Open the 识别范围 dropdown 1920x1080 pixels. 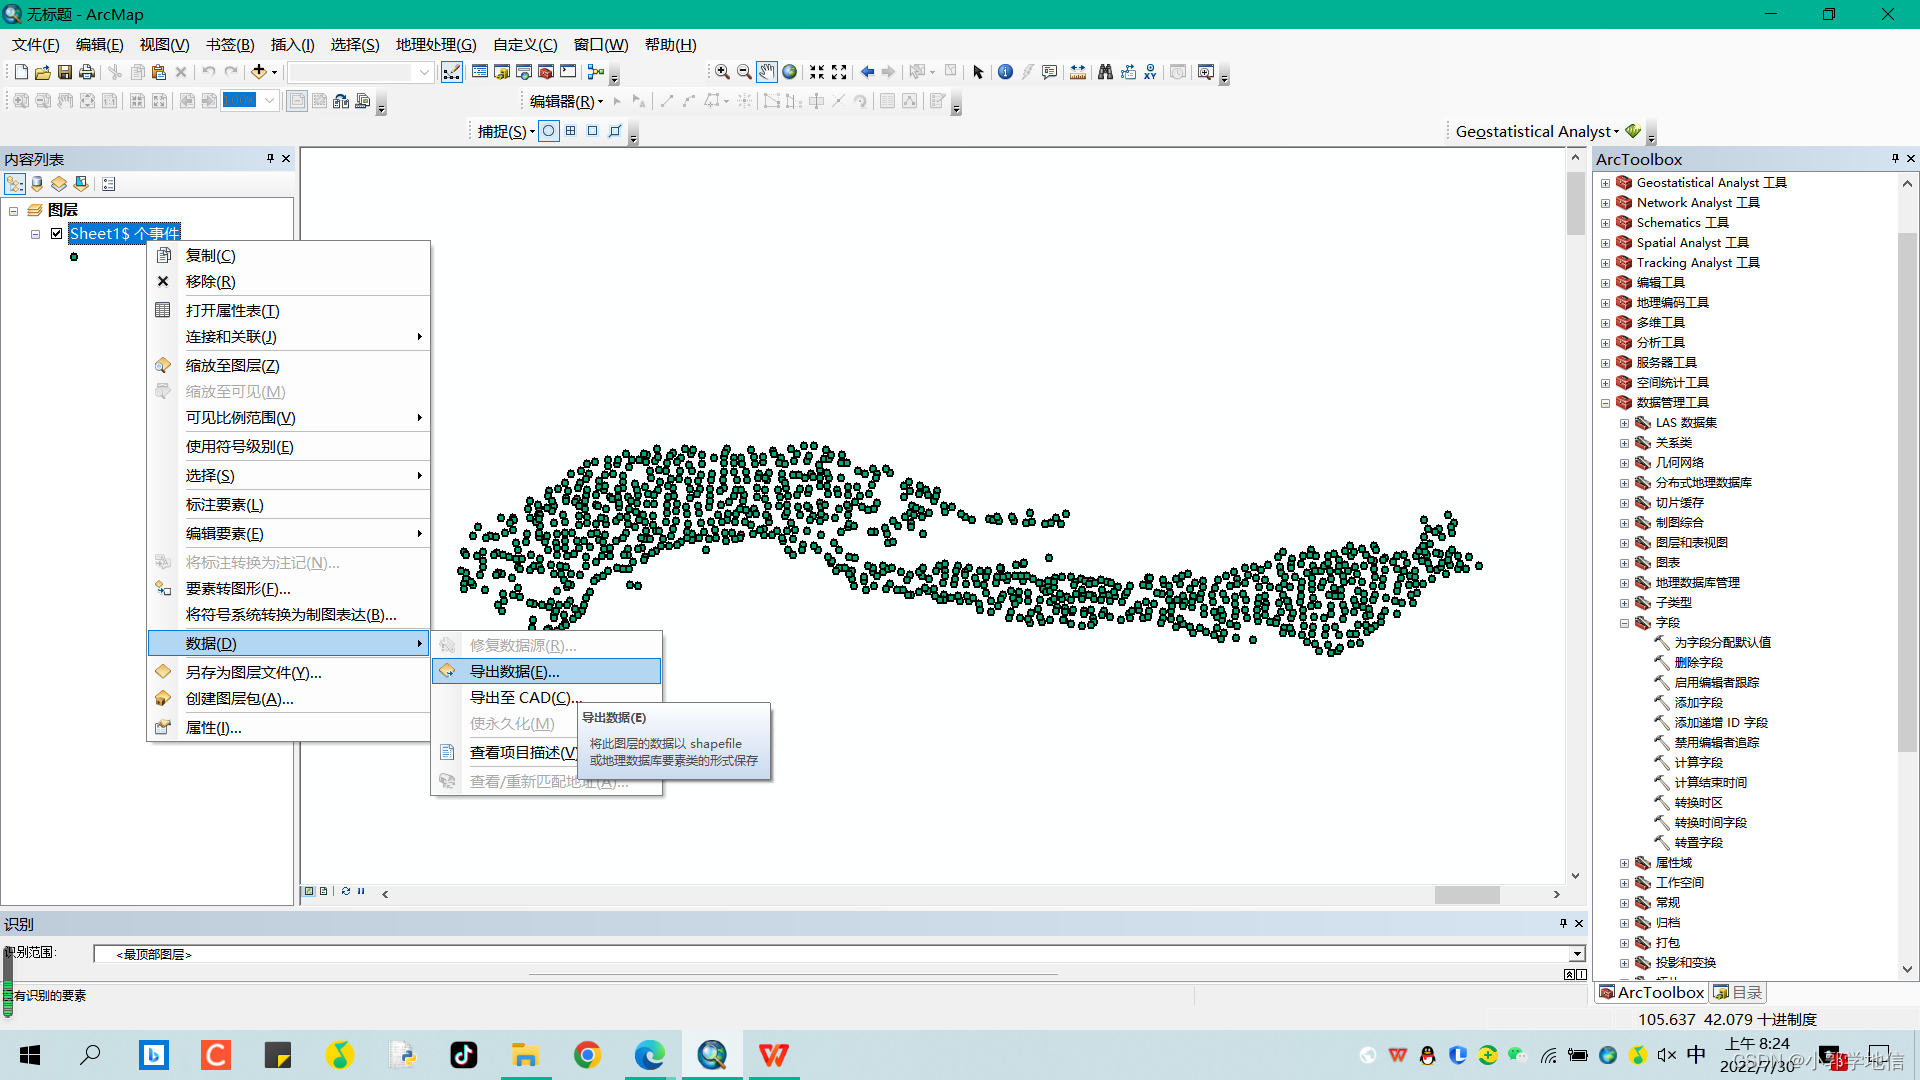point(1577,954)
